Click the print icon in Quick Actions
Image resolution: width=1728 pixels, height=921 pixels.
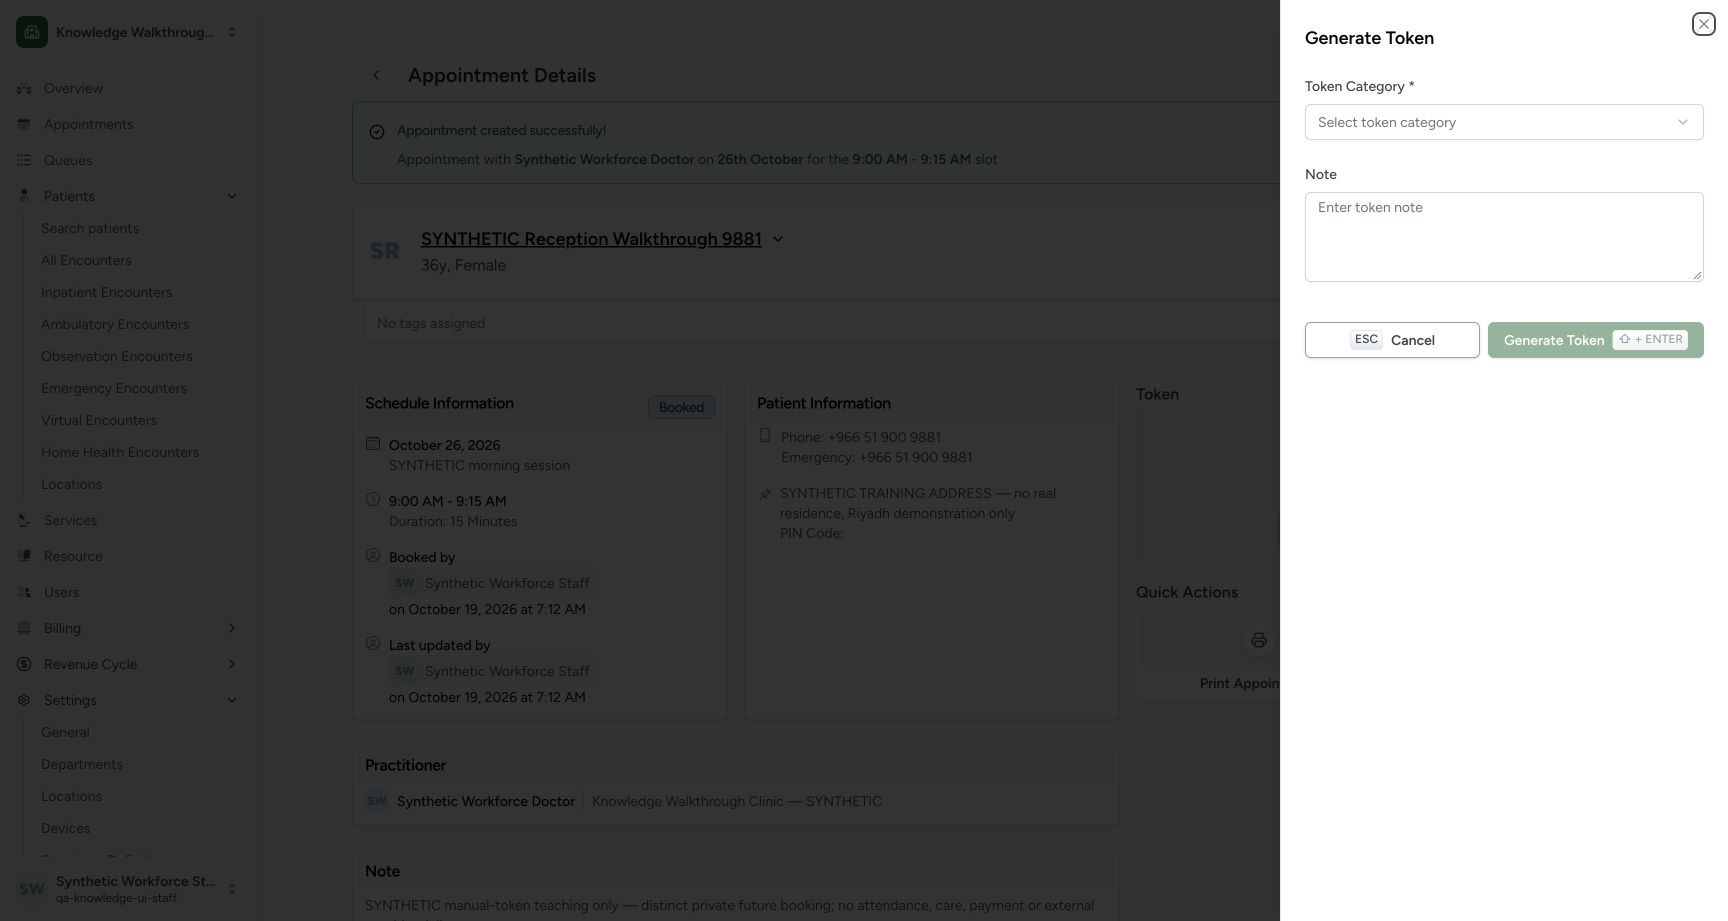(x=1258, y=640)
